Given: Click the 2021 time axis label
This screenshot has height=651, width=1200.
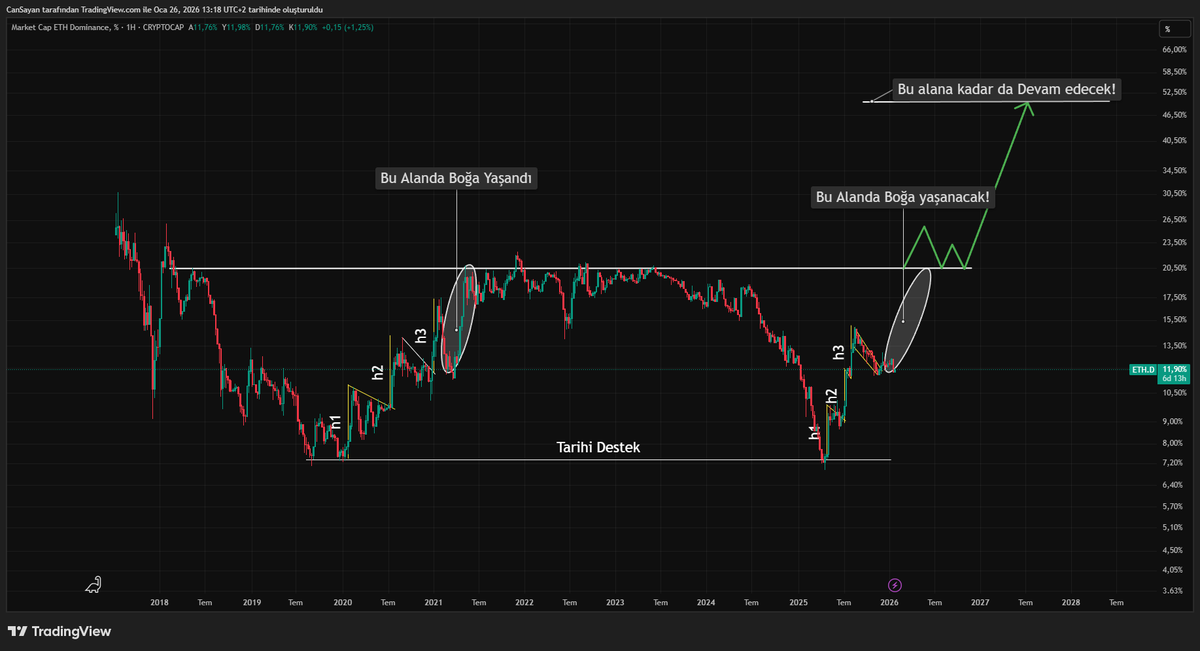Looking at the screenshot, I should [433, 602].
